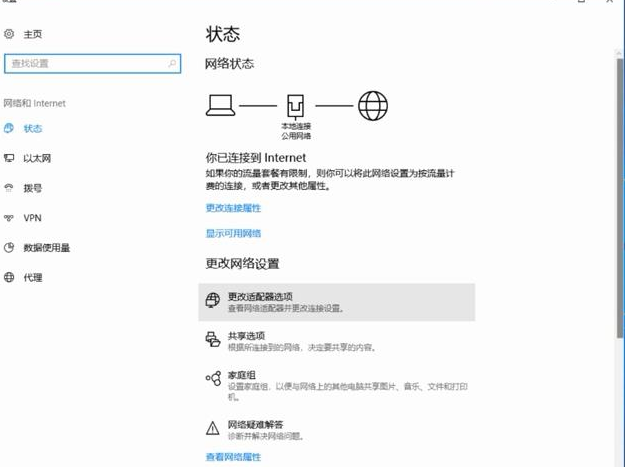Click the 查看网络属性 link

click(x=233, y=457)
